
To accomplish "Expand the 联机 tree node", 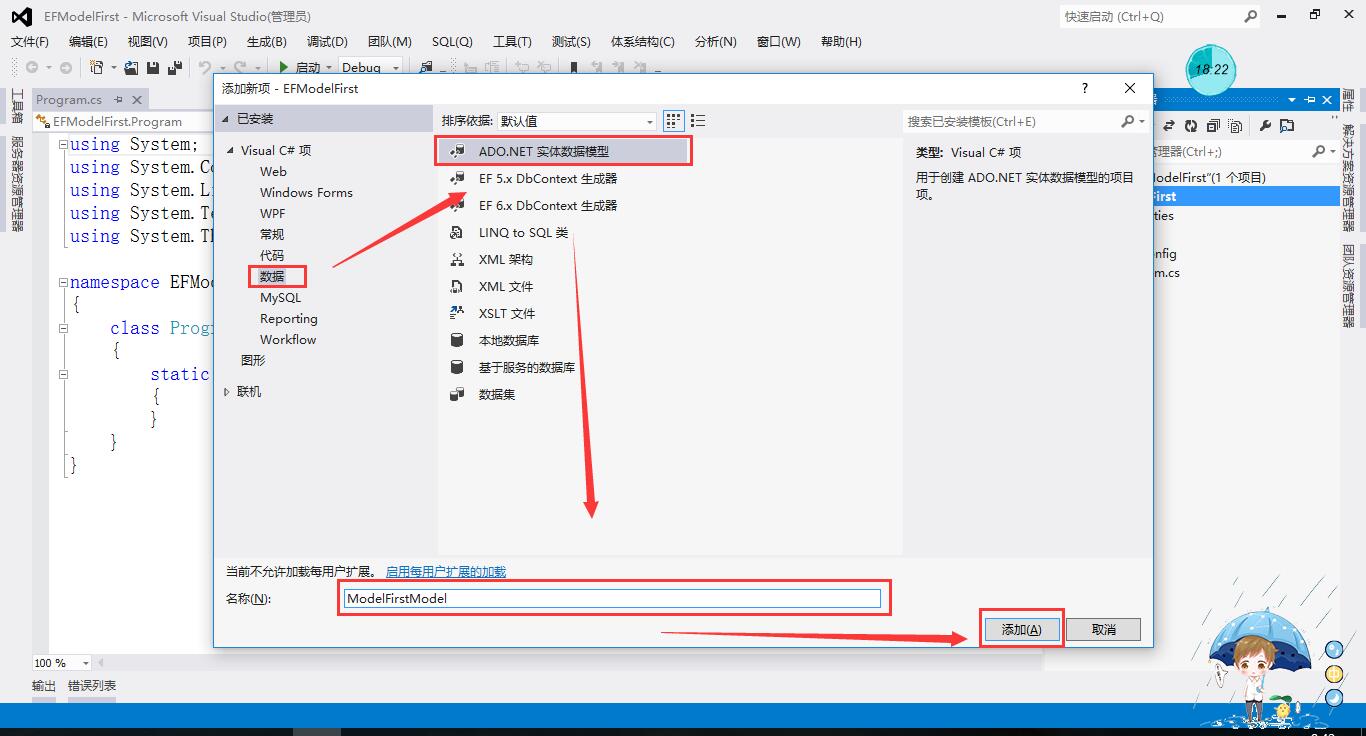I will click(x=227, y=392).
